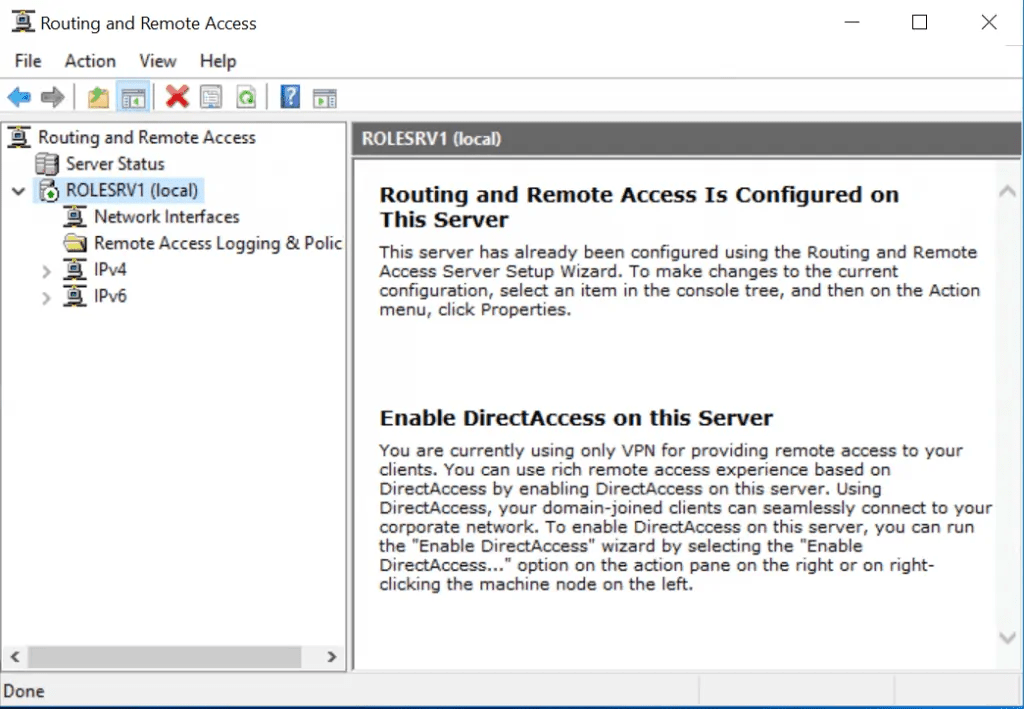Click the rightmost action pane toolbar icon

click(x=323, y=96)
